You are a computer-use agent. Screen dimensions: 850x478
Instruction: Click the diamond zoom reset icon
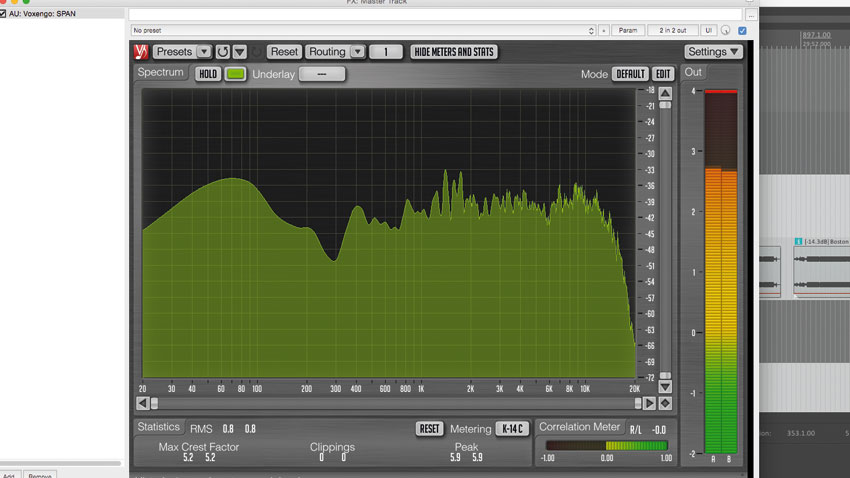click(665, 403)
